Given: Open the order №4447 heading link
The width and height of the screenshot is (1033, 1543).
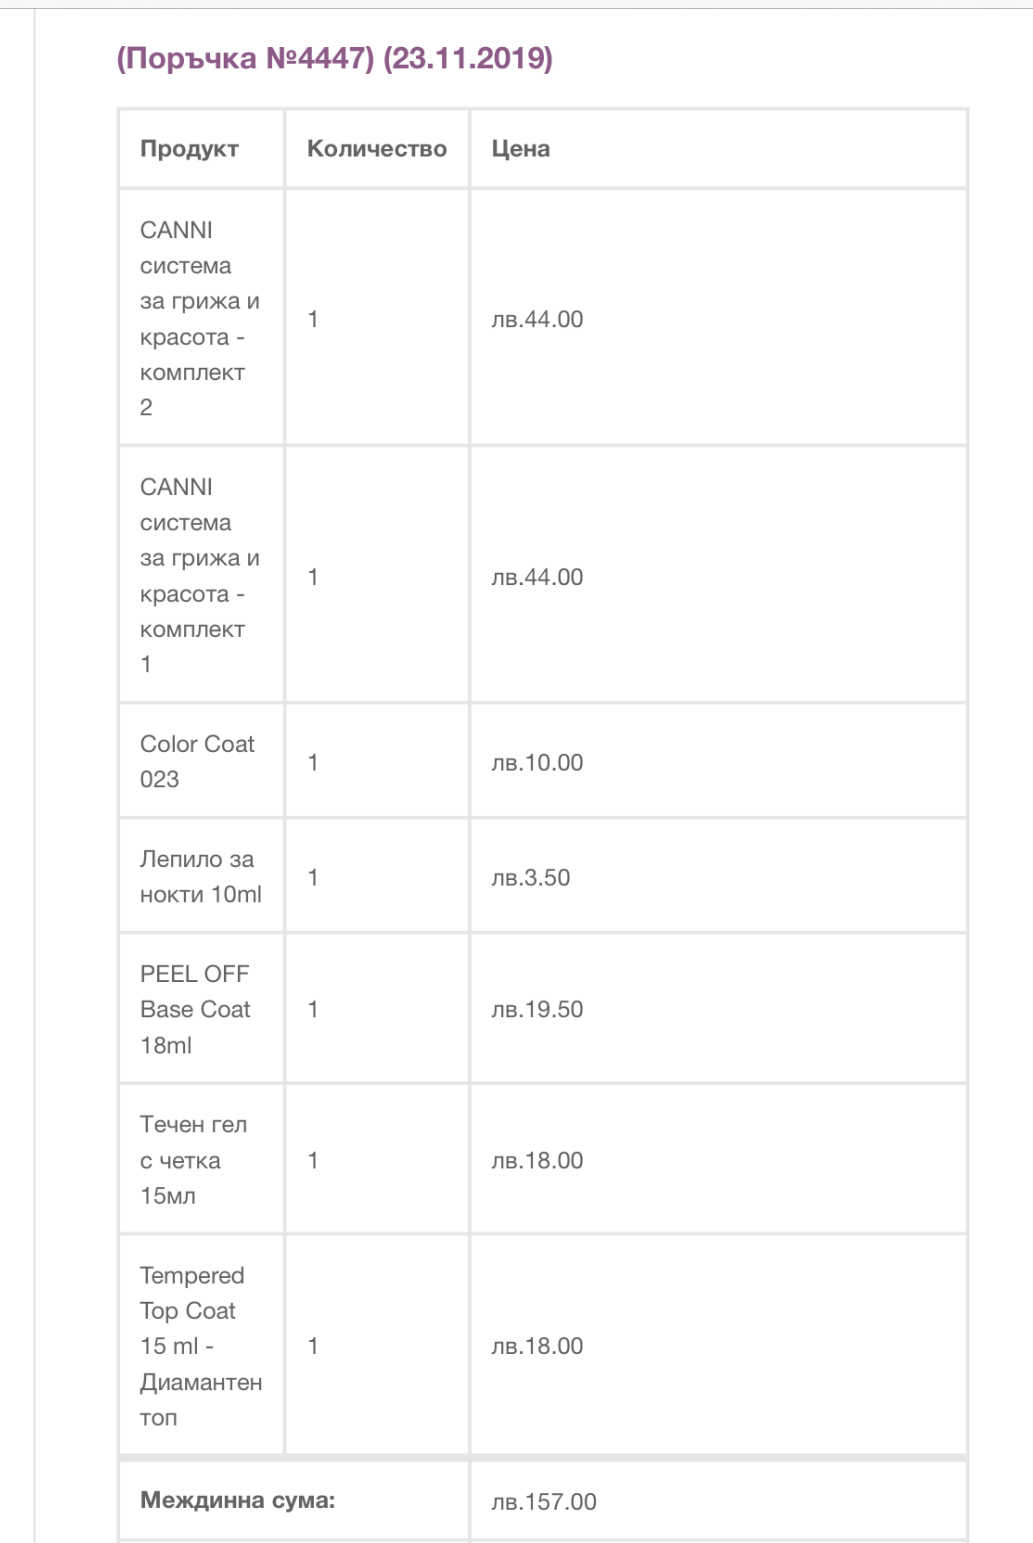Looking at the screenshot, I should pos(334,59).
